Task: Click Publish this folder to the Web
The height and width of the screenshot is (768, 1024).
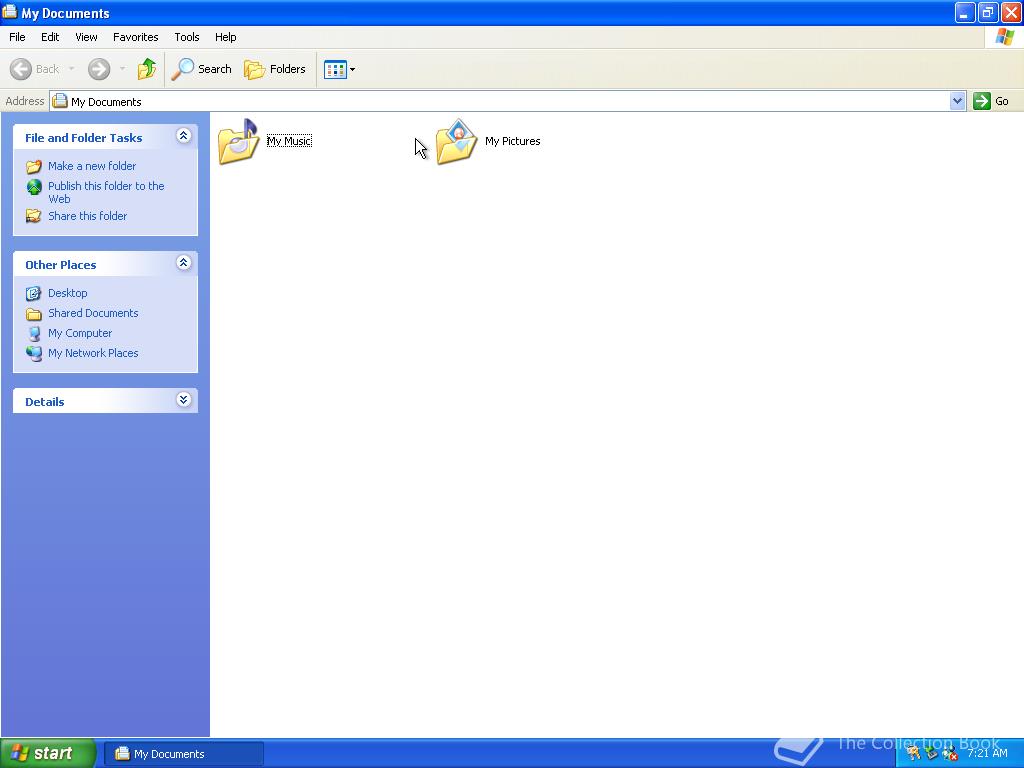Action: pyautogui.click(x=106, y=192)
